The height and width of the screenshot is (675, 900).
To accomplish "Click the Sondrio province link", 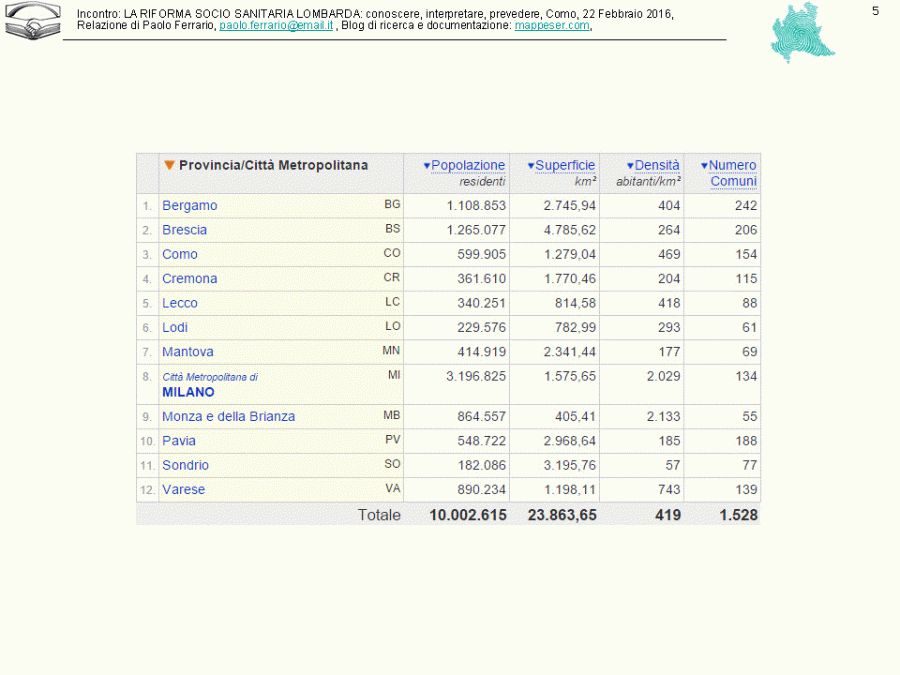I will click(185, 465).
